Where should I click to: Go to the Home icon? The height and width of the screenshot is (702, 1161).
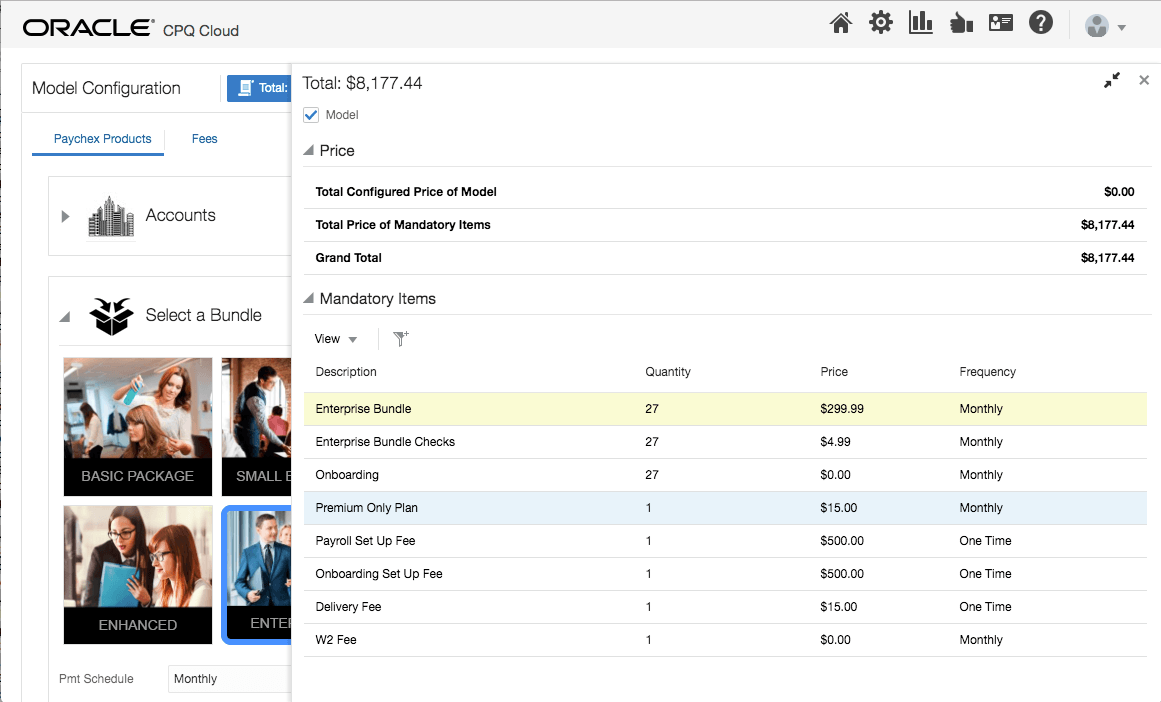[x=840, y=23]
